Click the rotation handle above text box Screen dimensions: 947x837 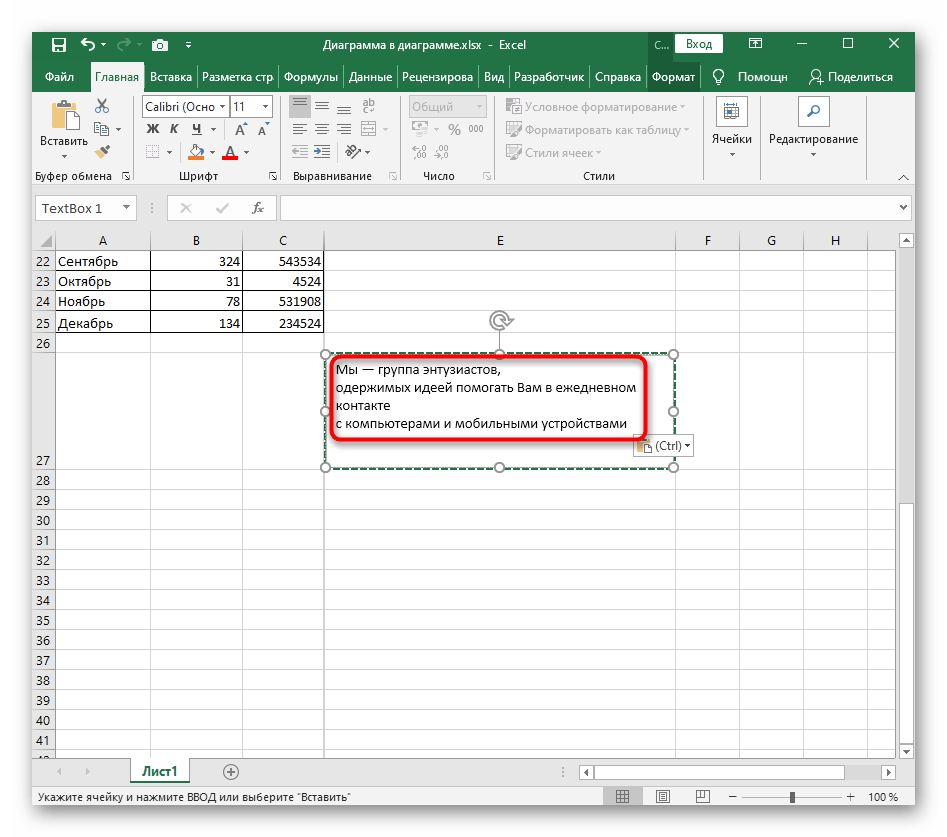(500, 320)
